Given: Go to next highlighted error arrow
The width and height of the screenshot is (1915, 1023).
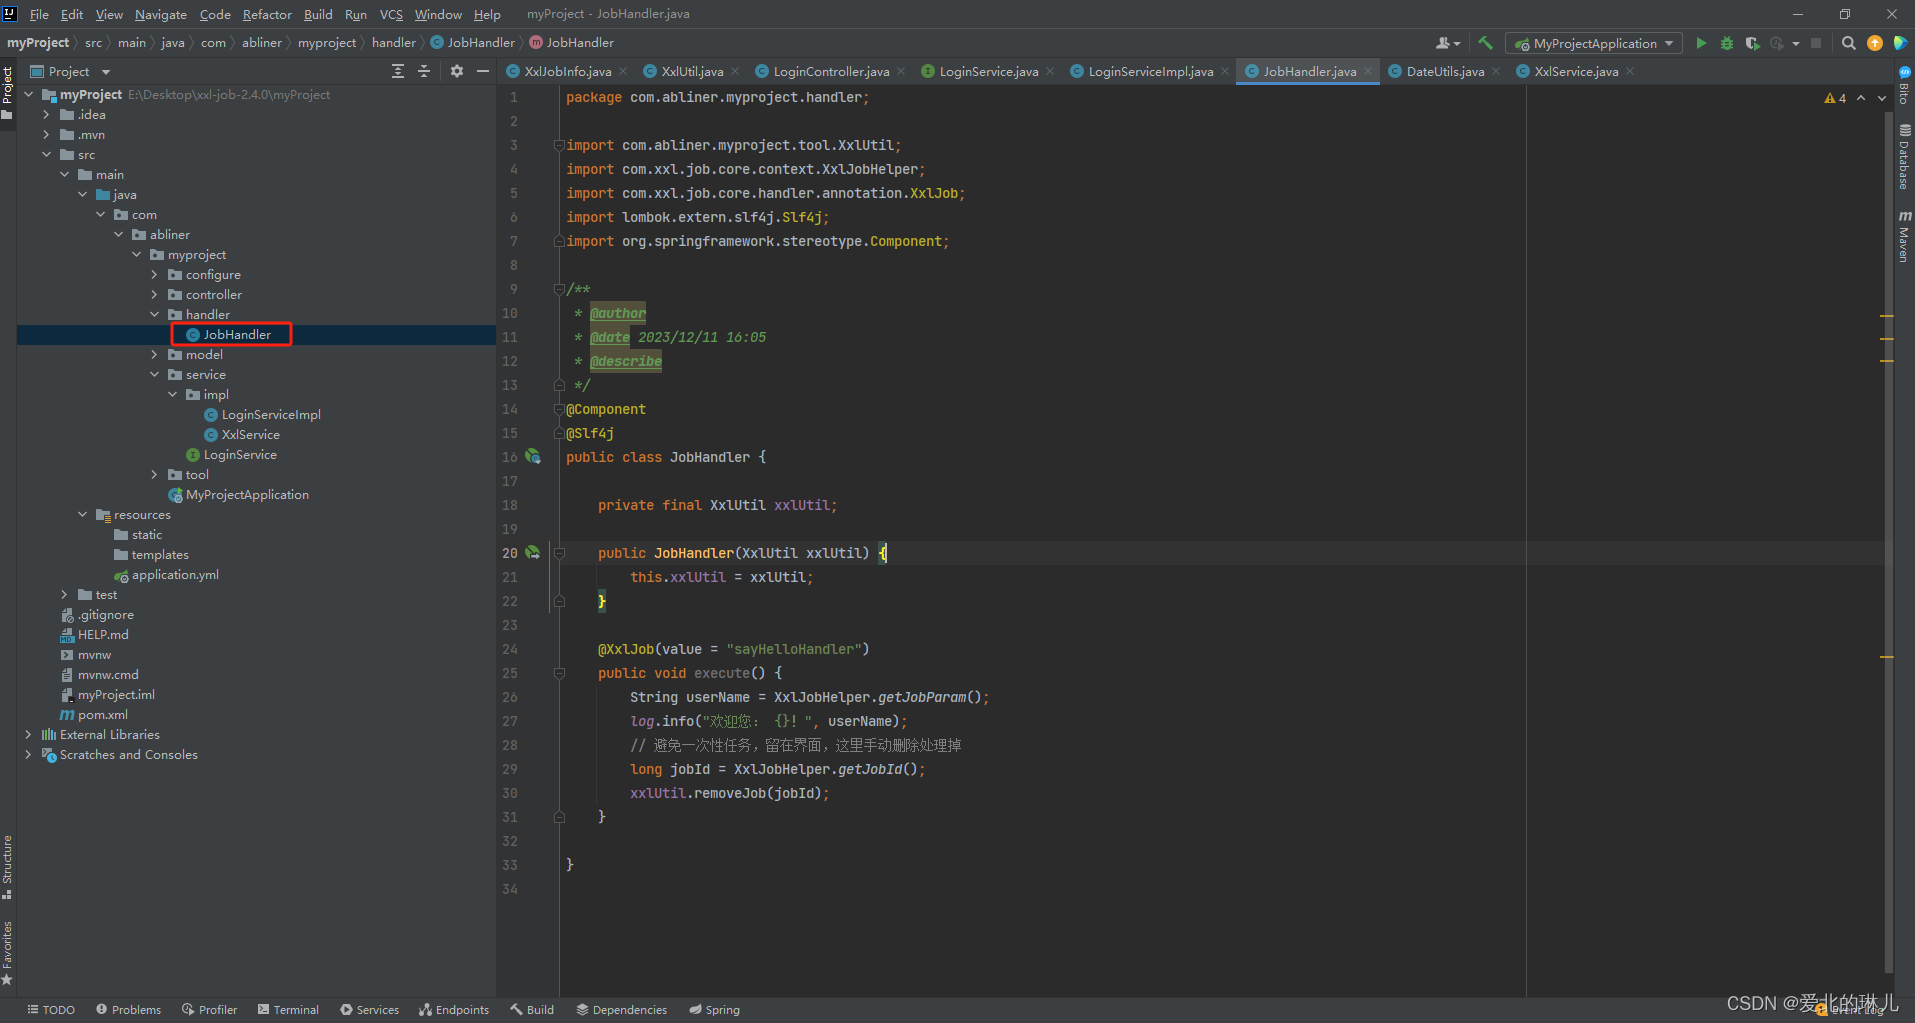Looking at the screenshot, I should [x=1881, y=98].
